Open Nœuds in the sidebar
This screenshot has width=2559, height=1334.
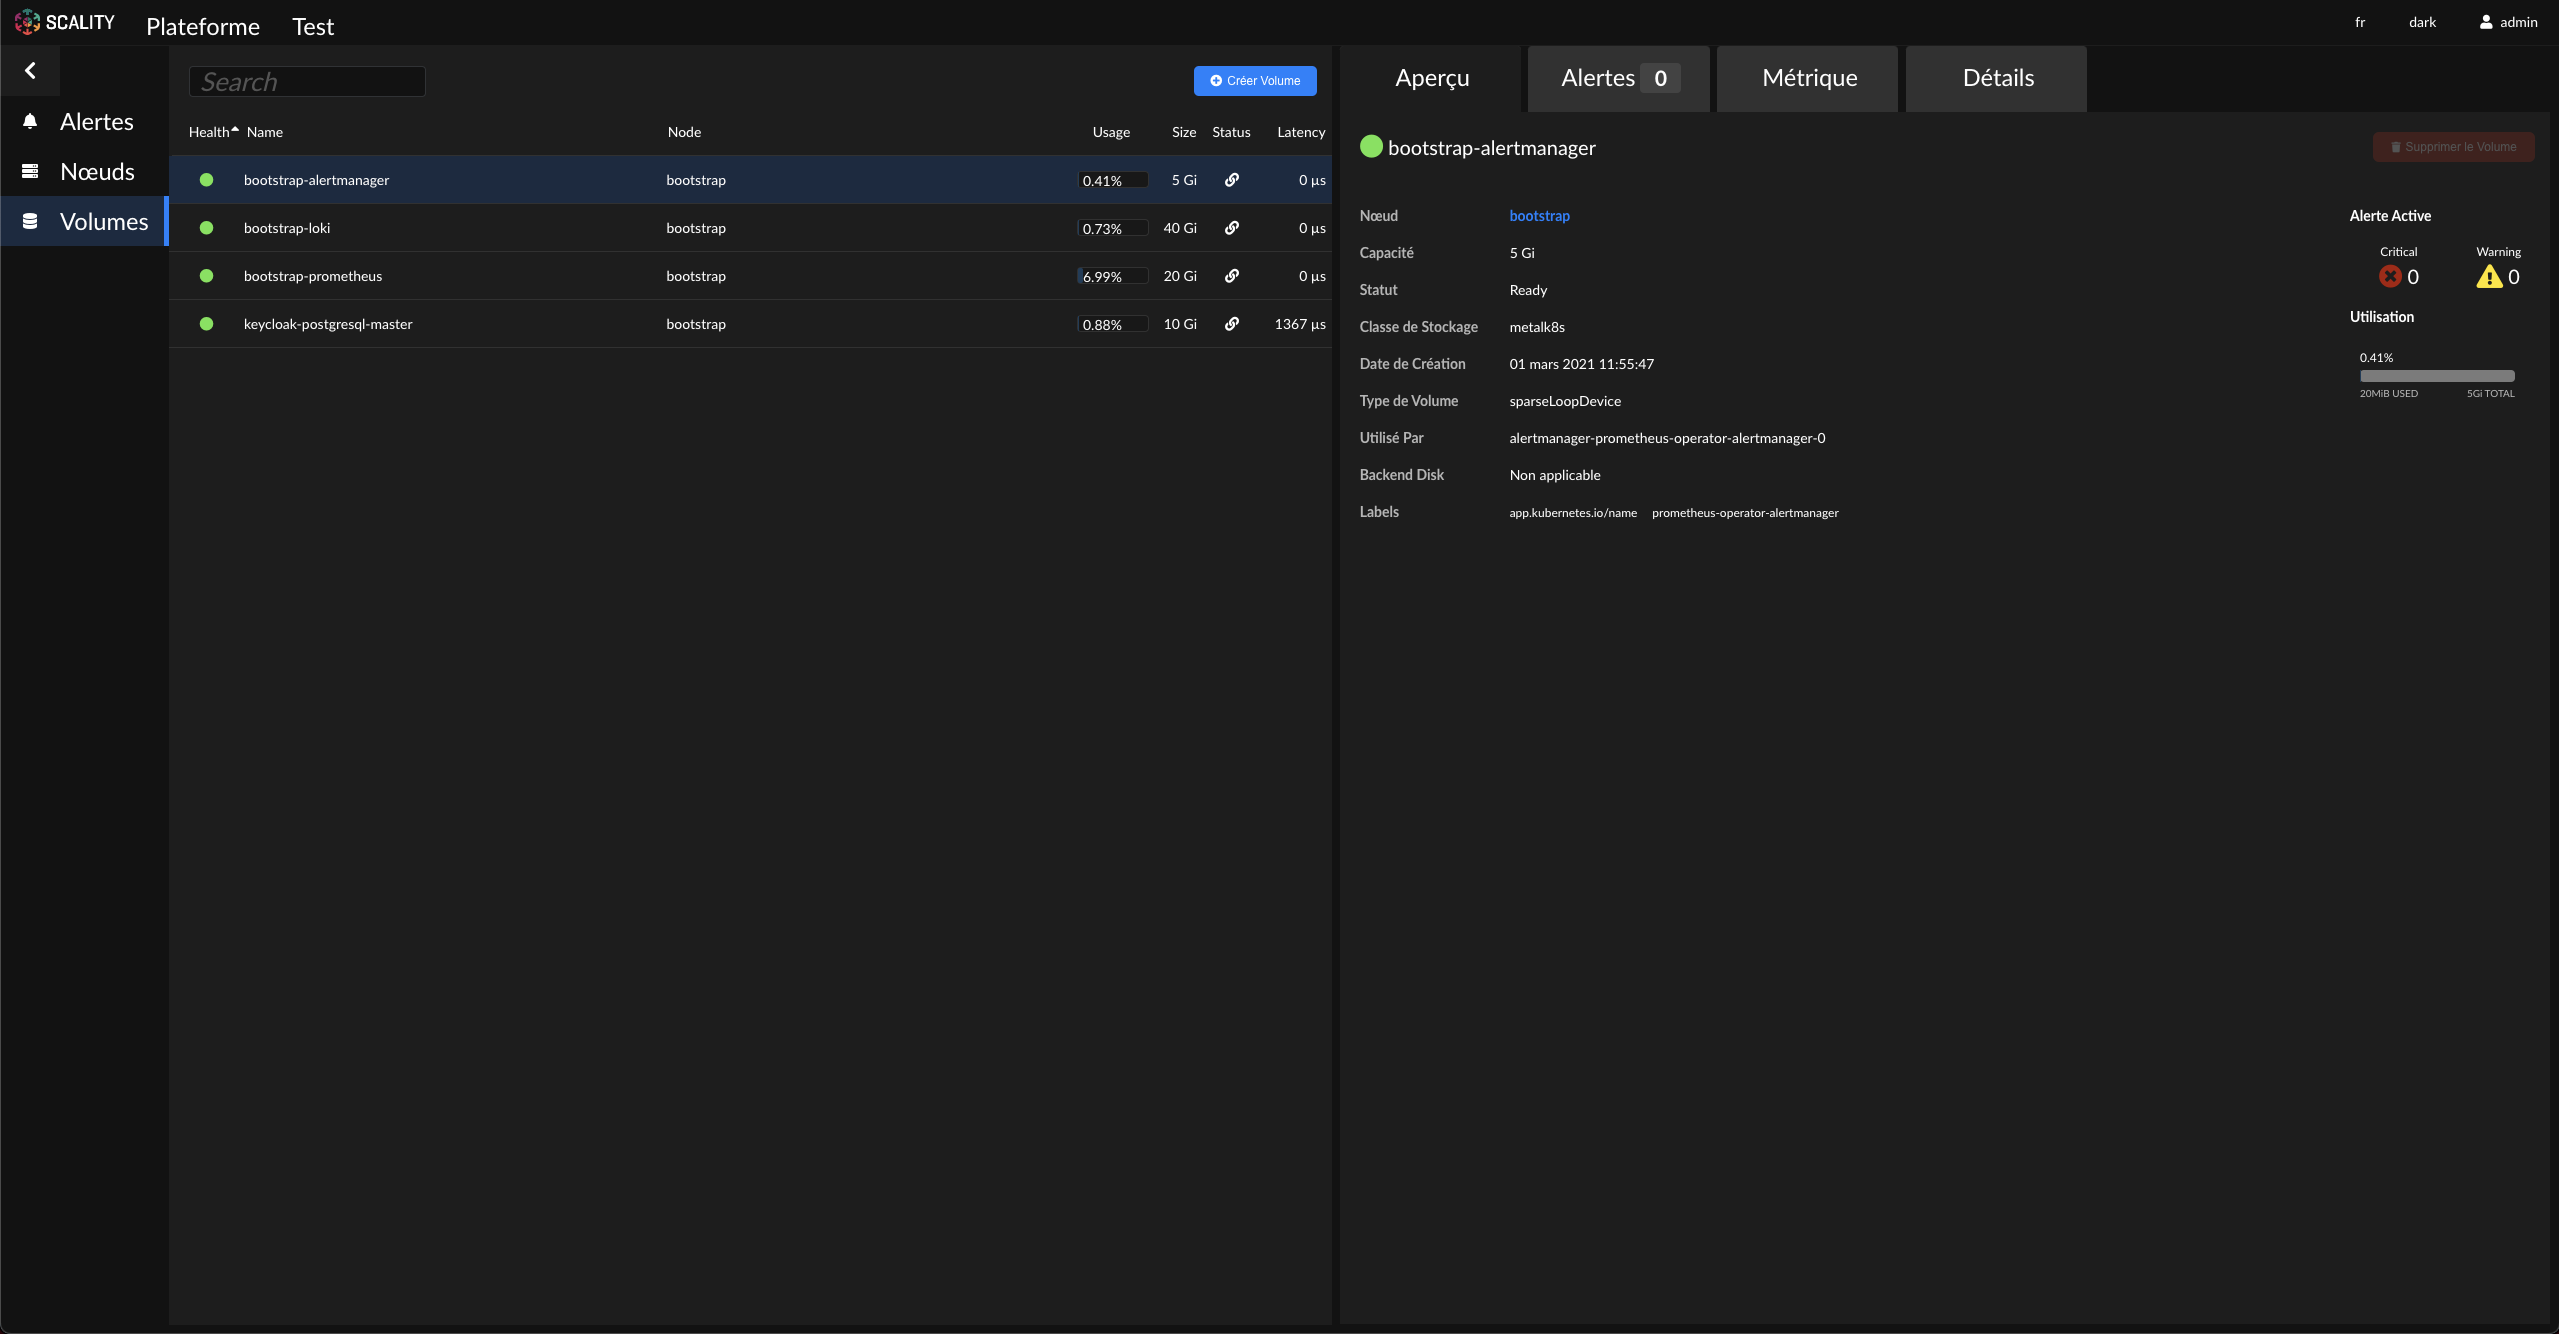(x=96, y=172)
